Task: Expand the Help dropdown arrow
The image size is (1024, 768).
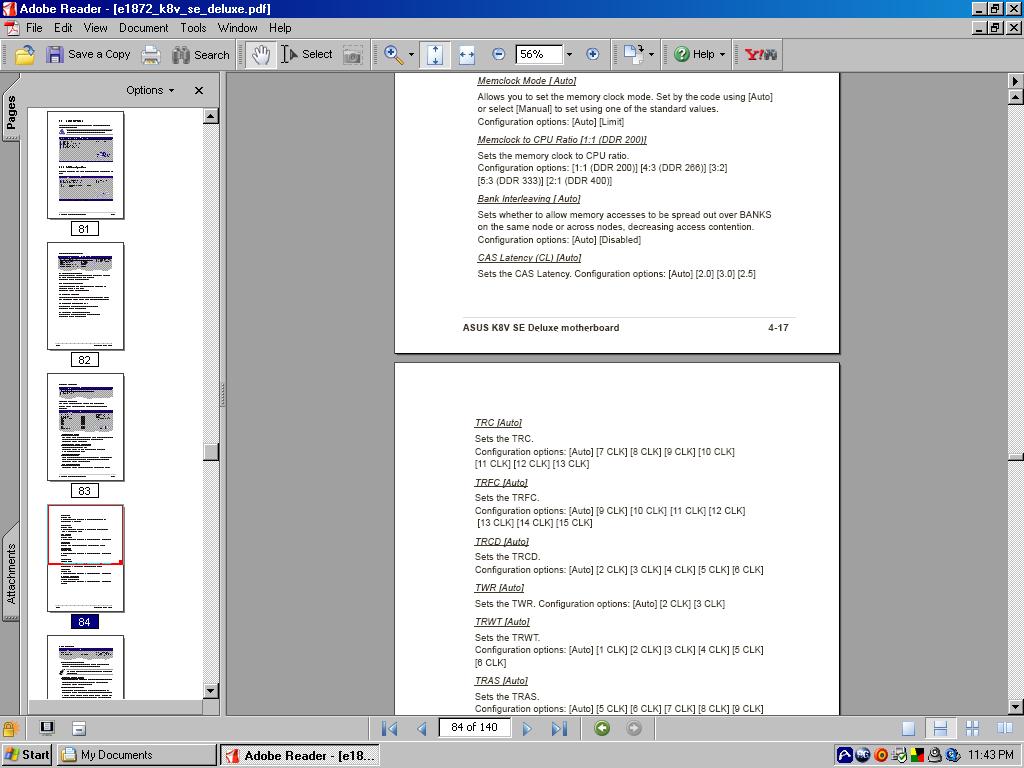Action: [722, 55]
